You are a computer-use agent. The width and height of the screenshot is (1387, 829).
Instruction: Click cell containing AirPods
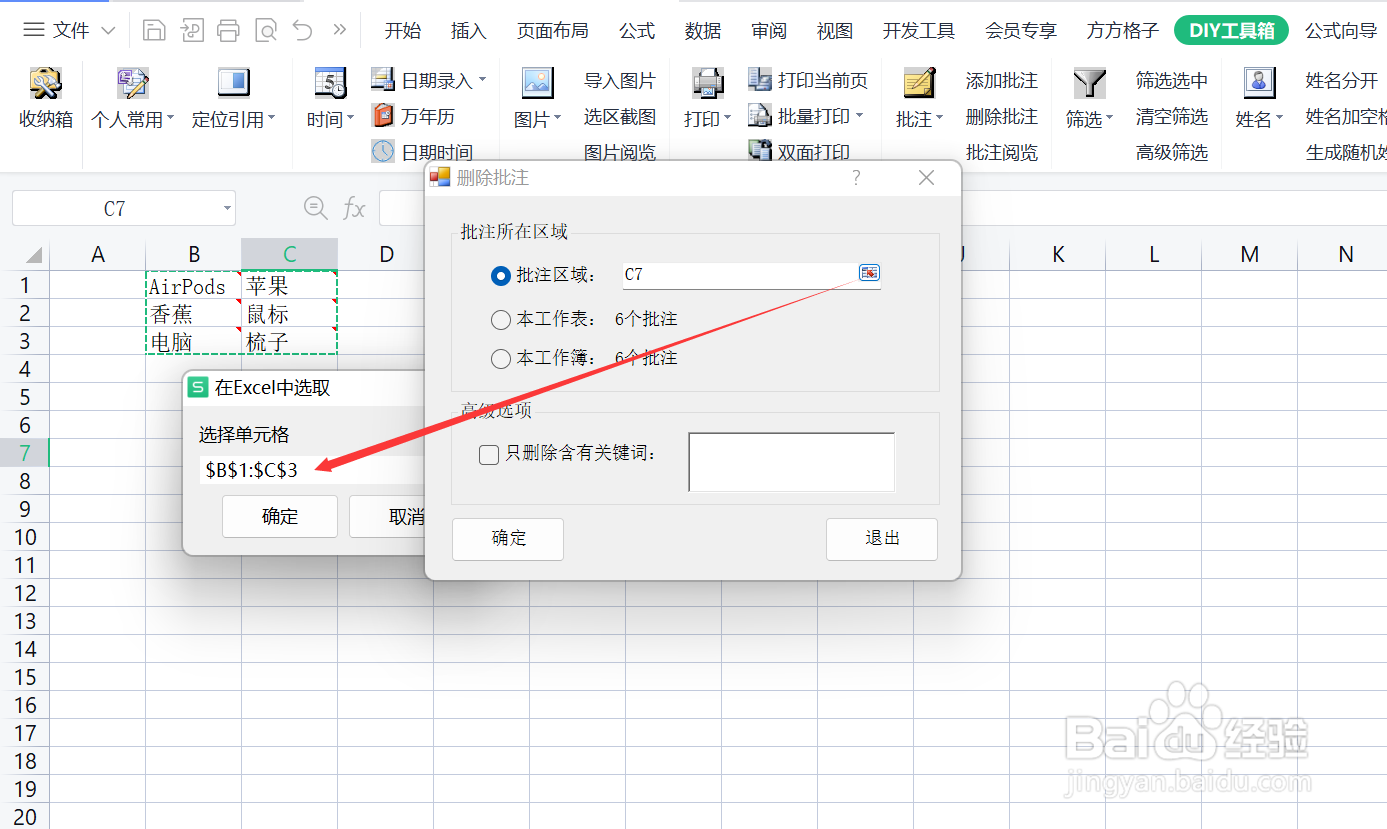point(194,286)
